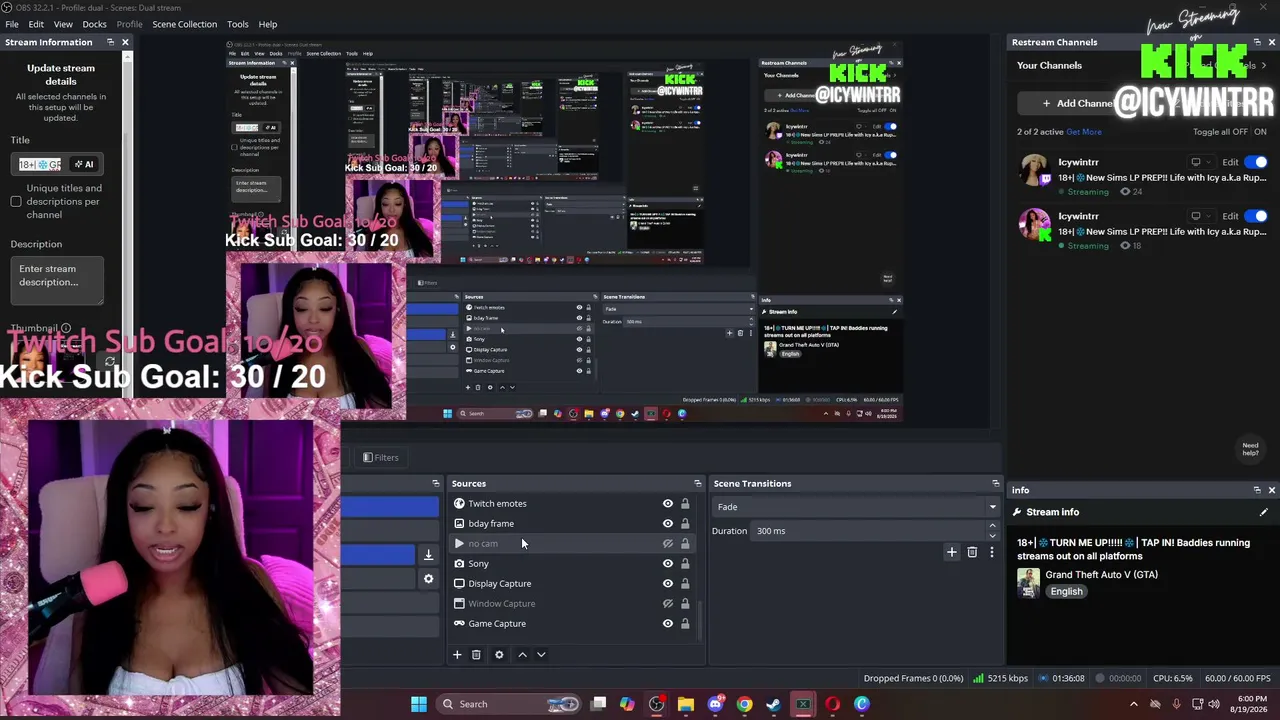
Task: Click the gear icon beside the scenes list
Action: click(428, 579)
